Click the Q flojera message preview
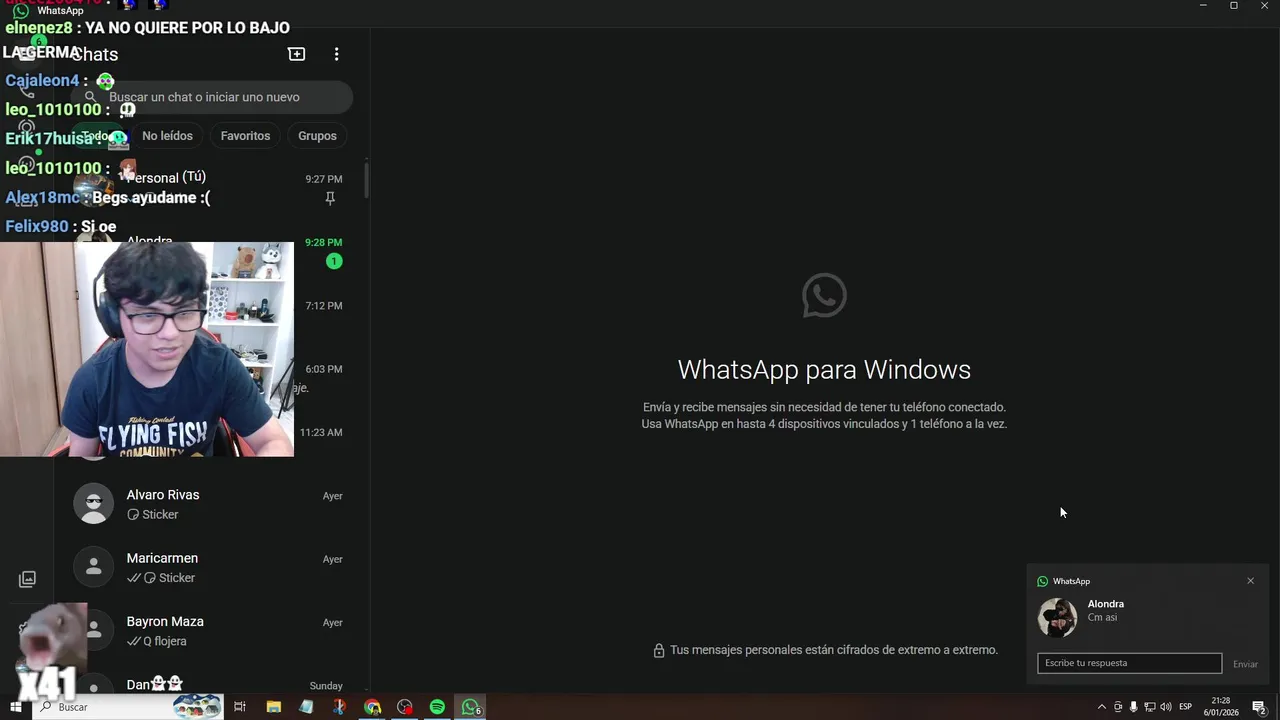This screenshot has height=720, width=1280. 164,641
